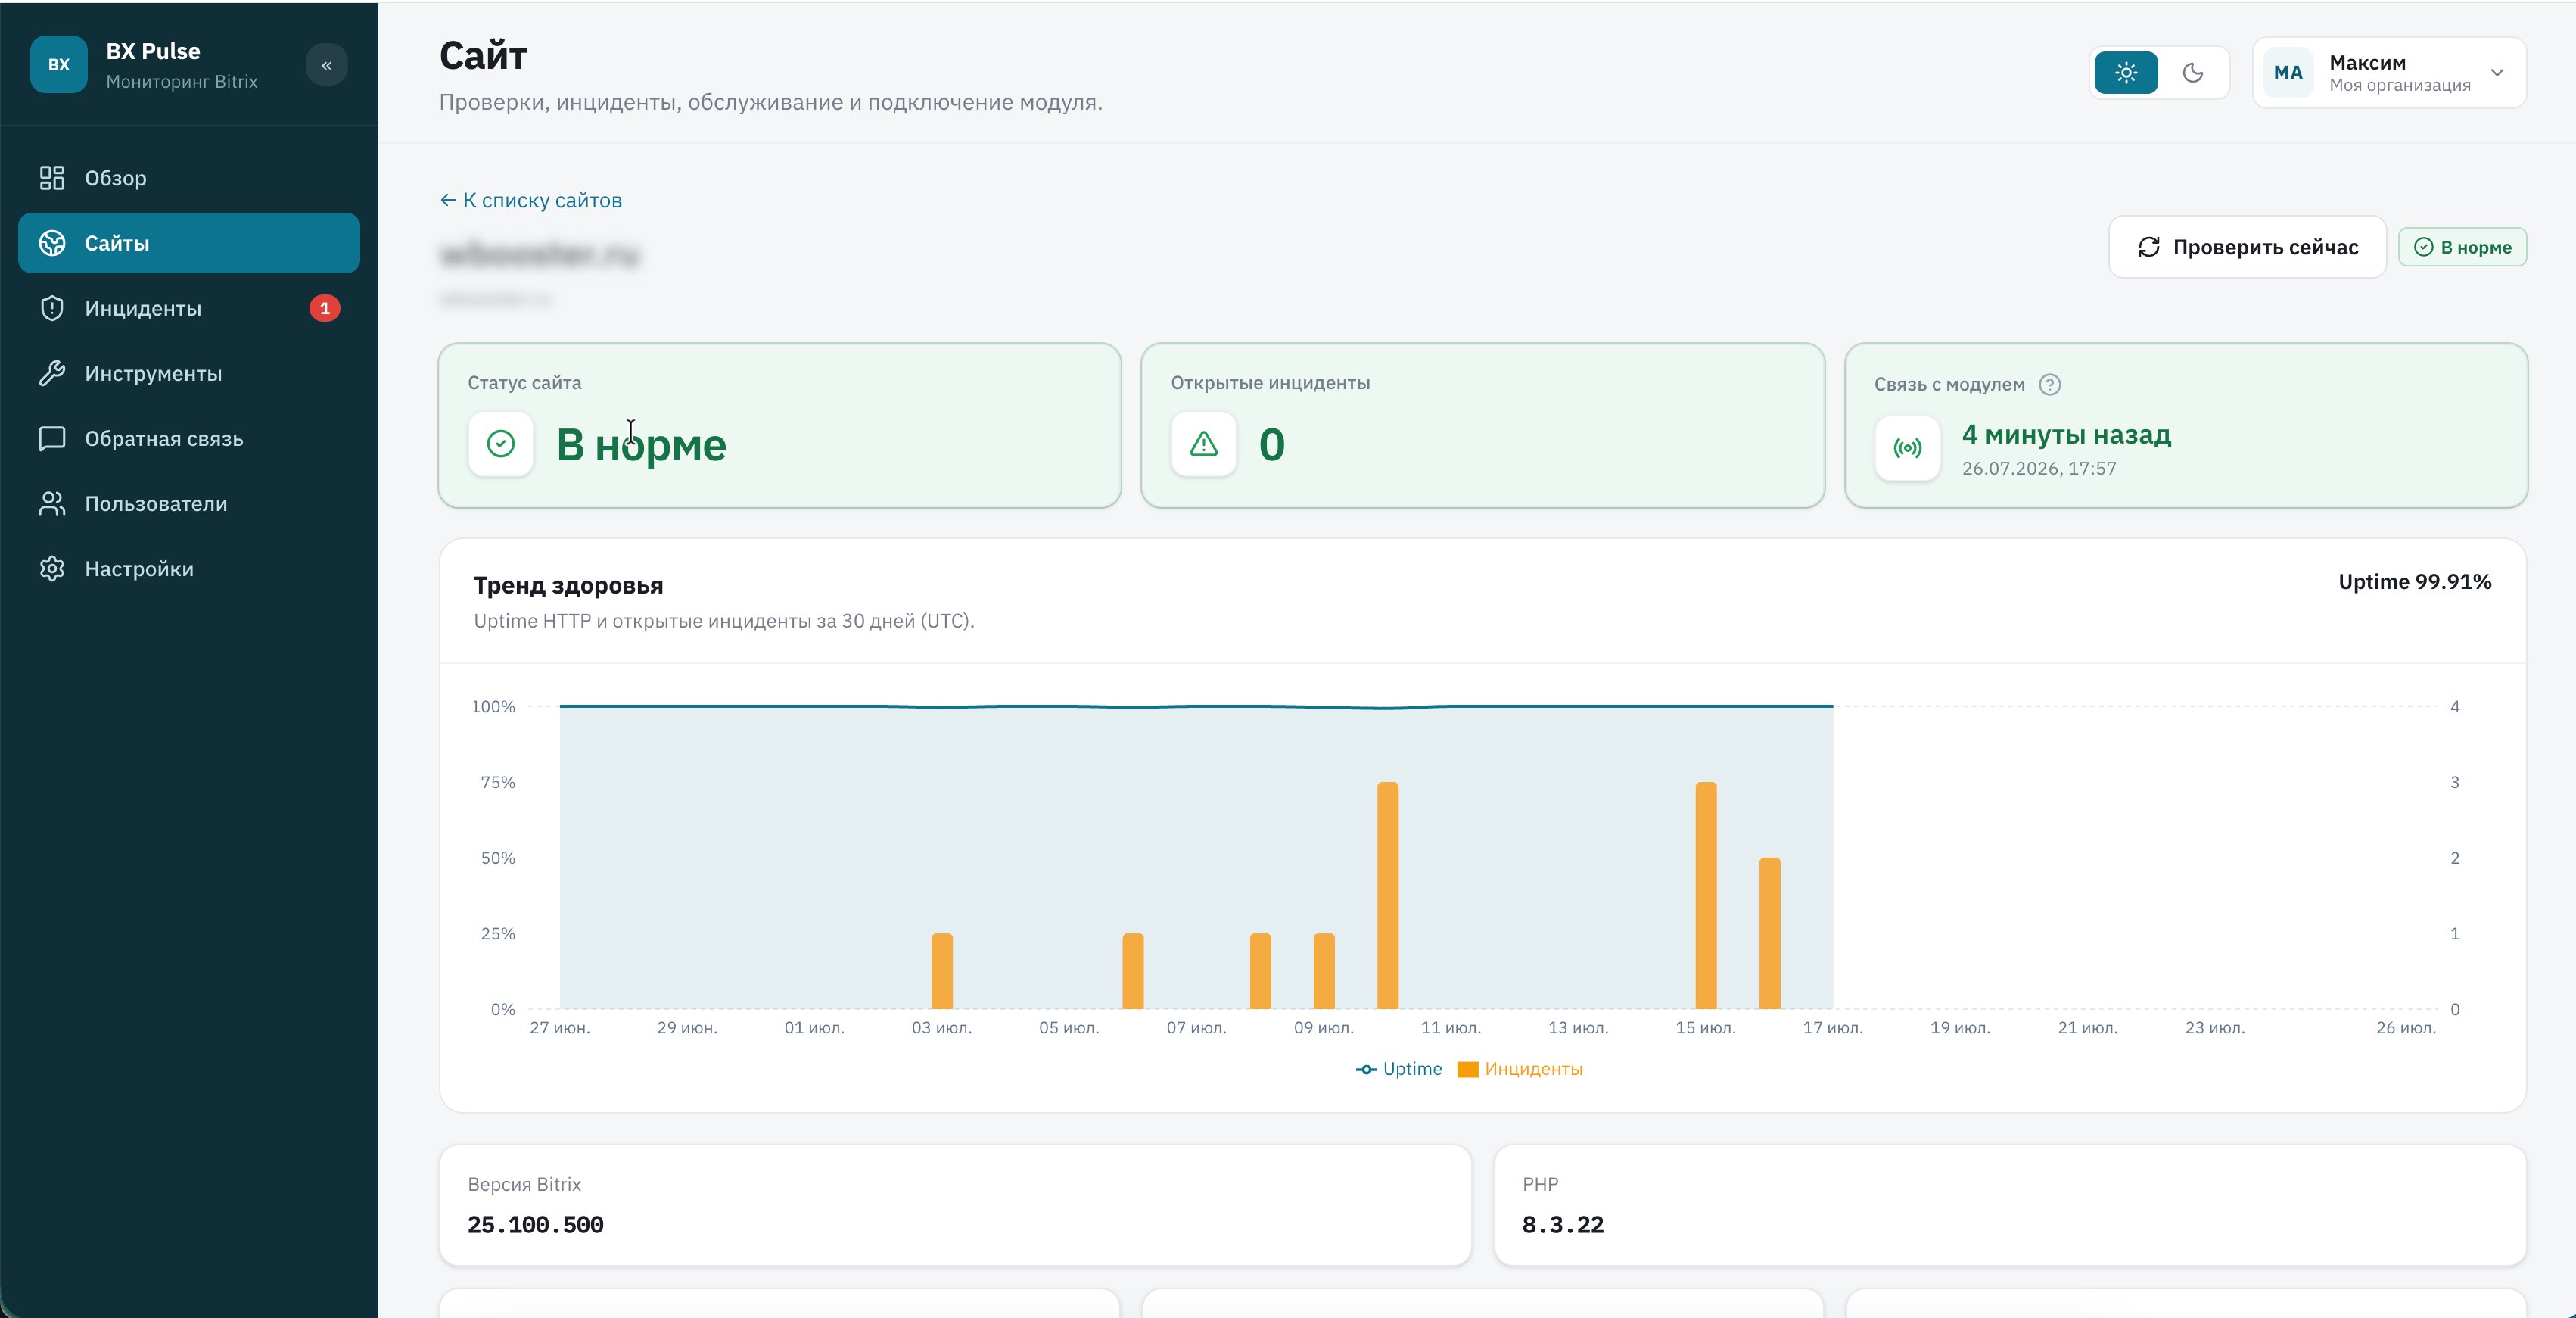Open the Обзор overview page
The image size is (2576, 1318).
(x=189, y=178)
